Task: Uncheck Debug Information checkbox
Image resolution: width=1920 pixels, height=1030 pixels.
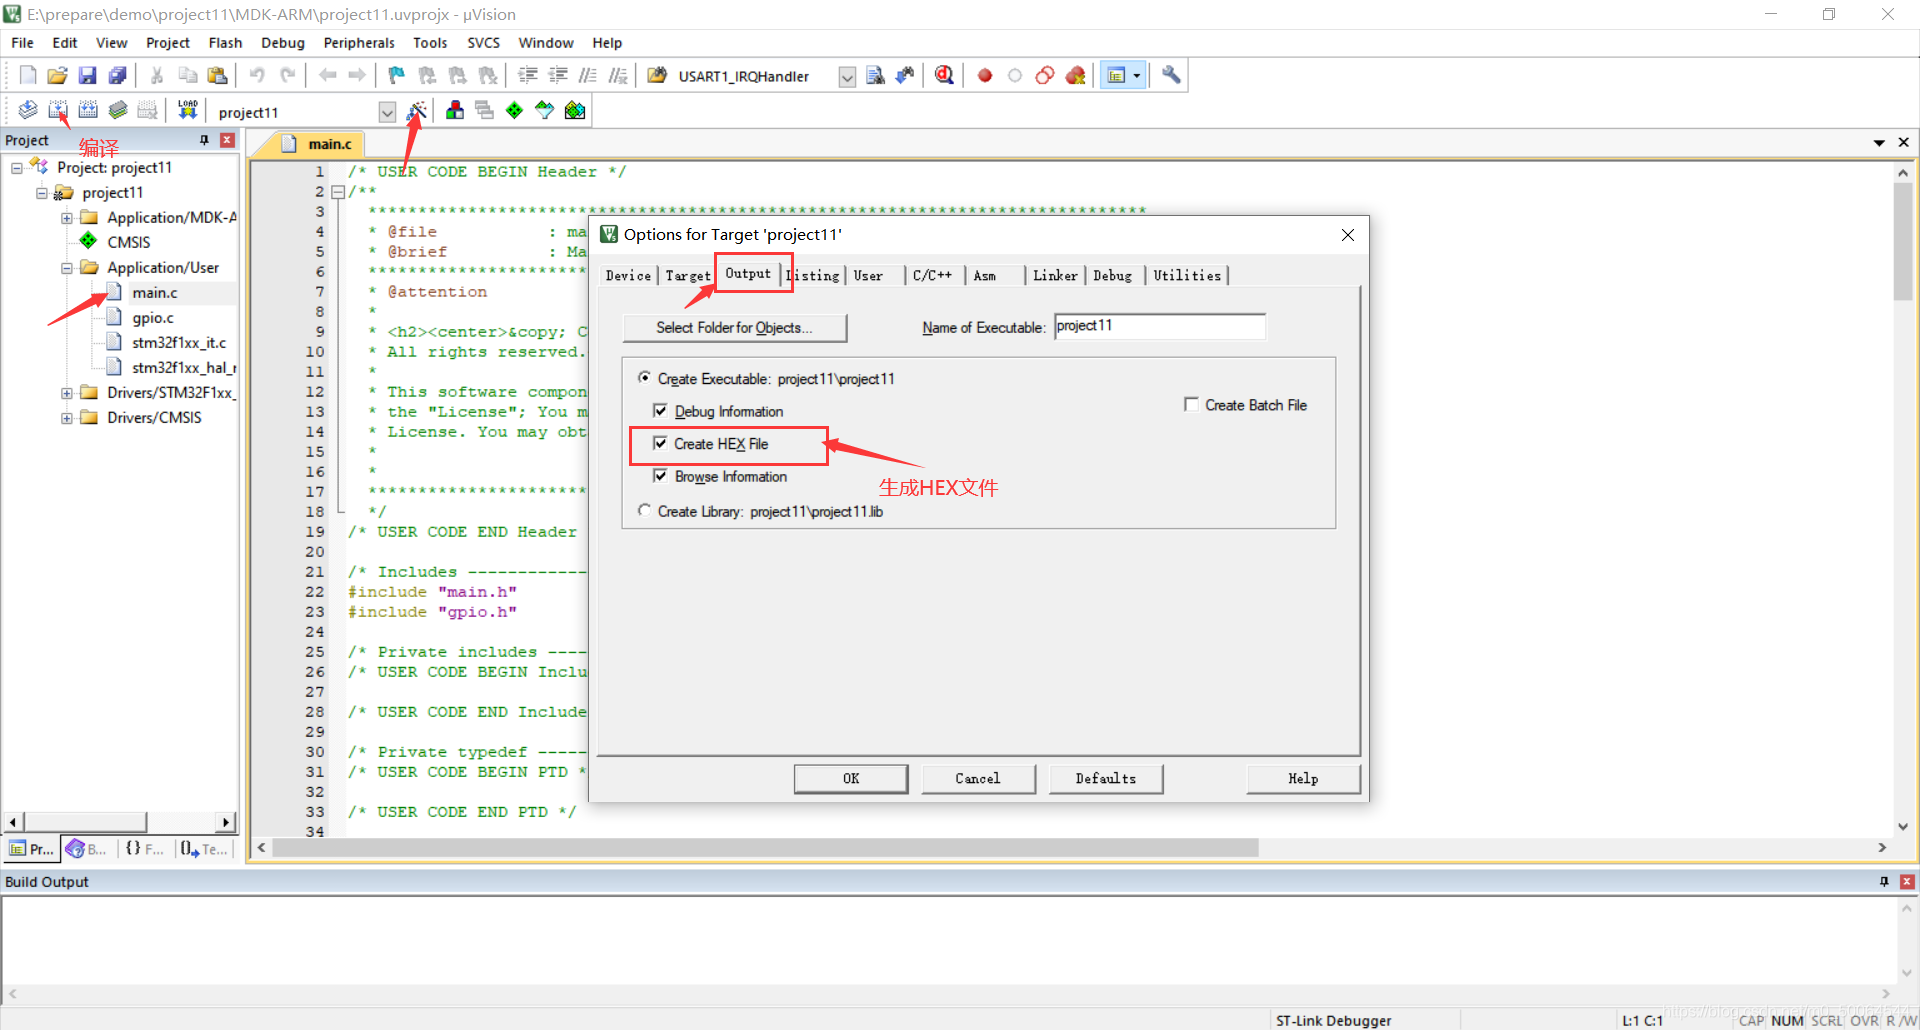Action: coord(660,411)
